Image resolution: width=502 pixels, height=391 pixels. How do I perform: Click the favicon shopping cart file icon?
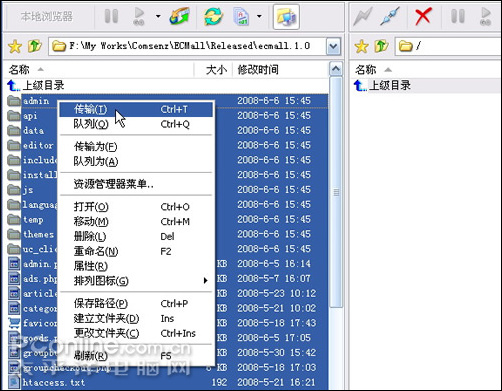pos(14,323)
